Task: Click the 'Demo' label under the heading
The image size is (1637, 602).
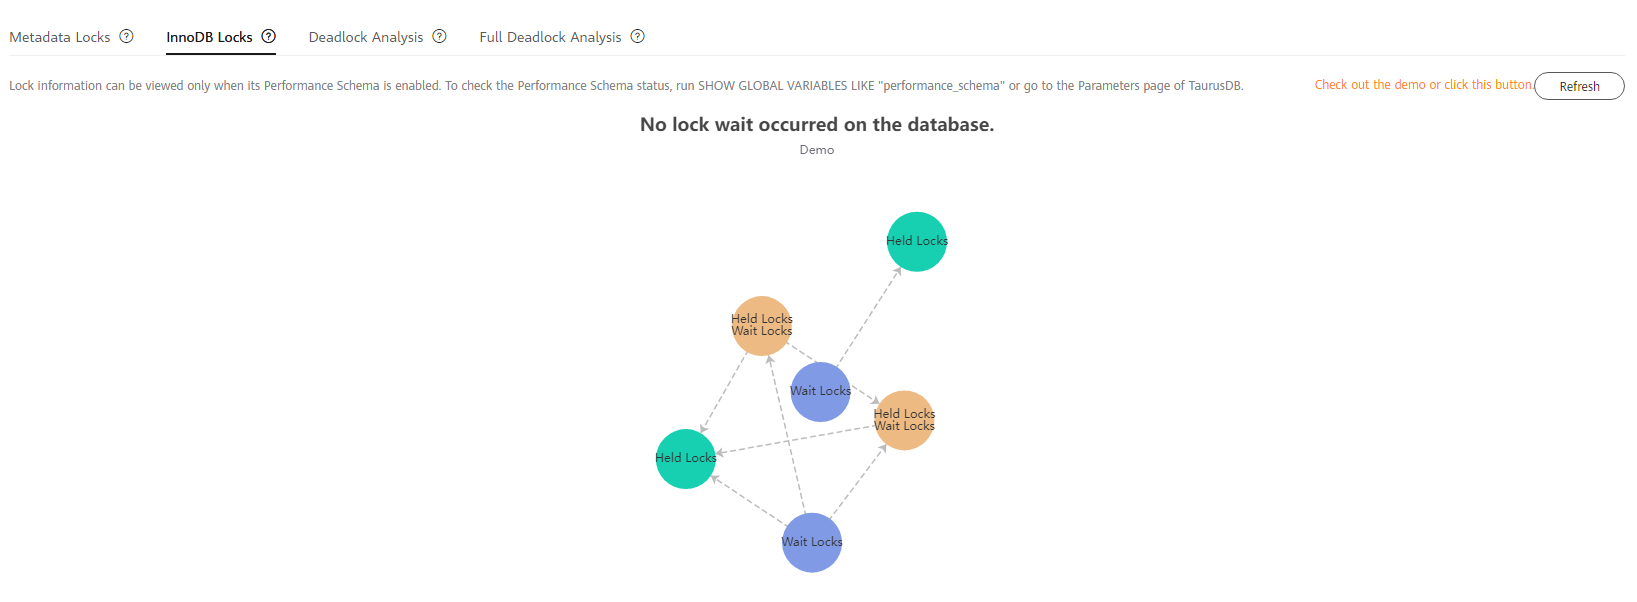Action: (x=817, y=150)
